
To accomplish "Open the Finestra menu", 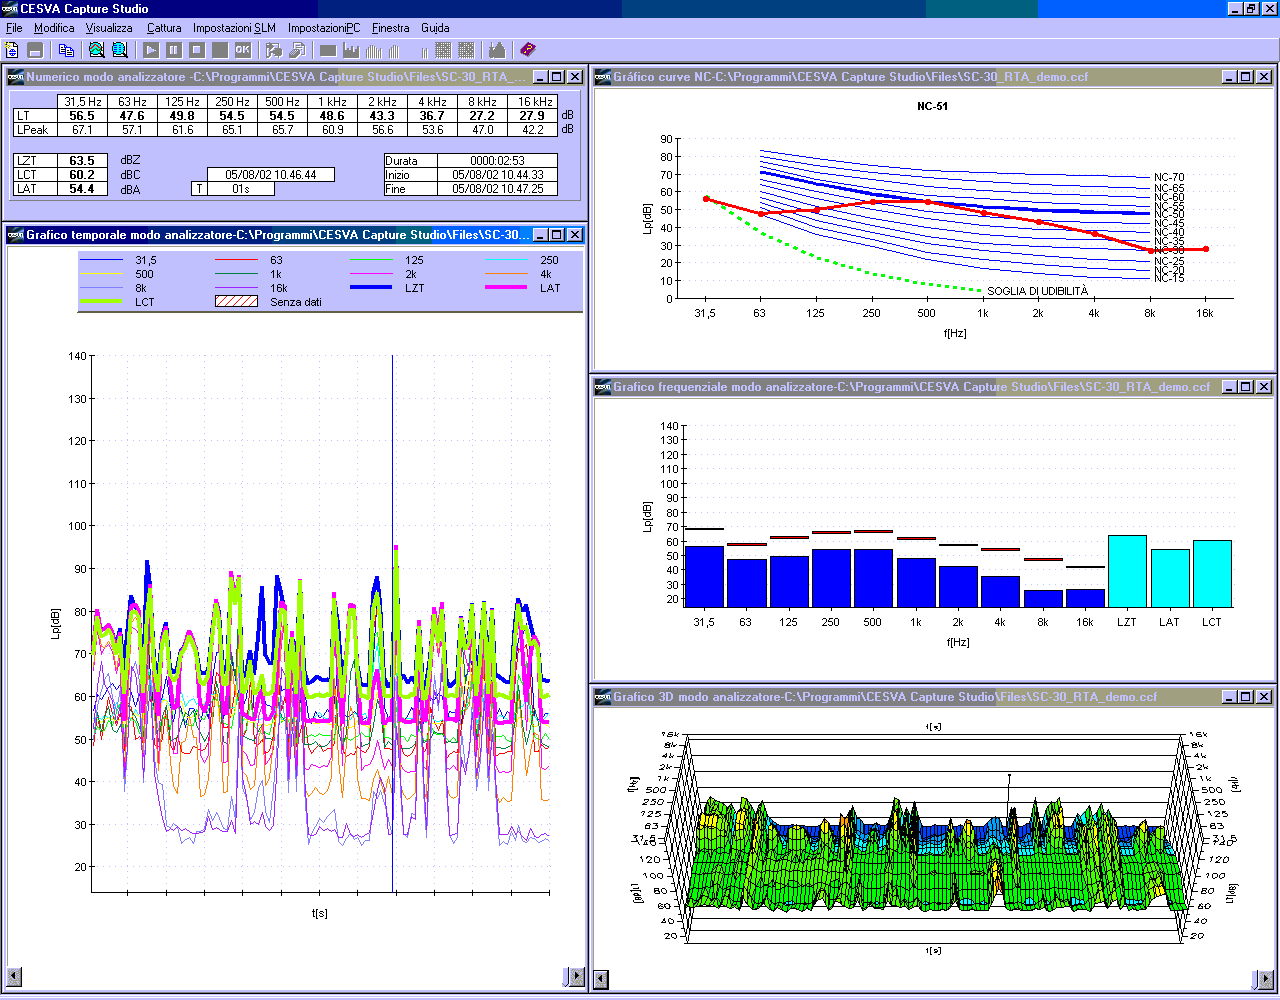I will tap(390, 28).
